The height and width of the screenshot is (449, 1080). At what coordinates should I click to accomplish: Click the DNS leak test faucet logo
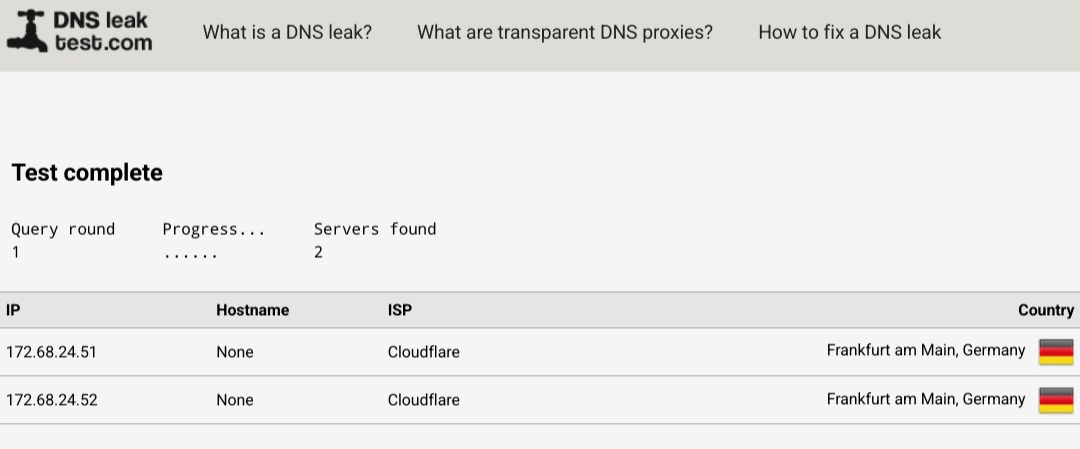pyautogui.click(x=28, y=31)
